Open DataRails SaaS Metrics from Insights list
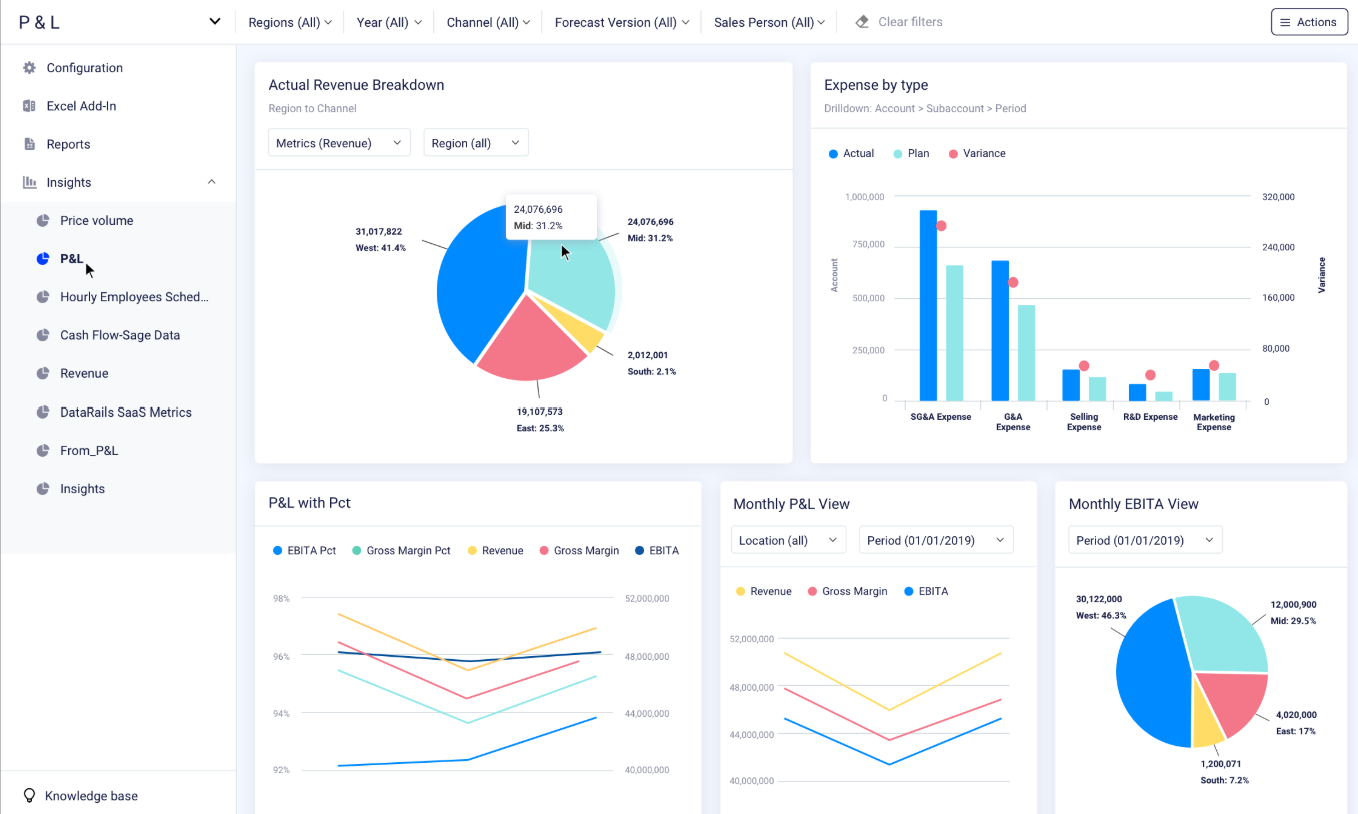 (42, 411)
